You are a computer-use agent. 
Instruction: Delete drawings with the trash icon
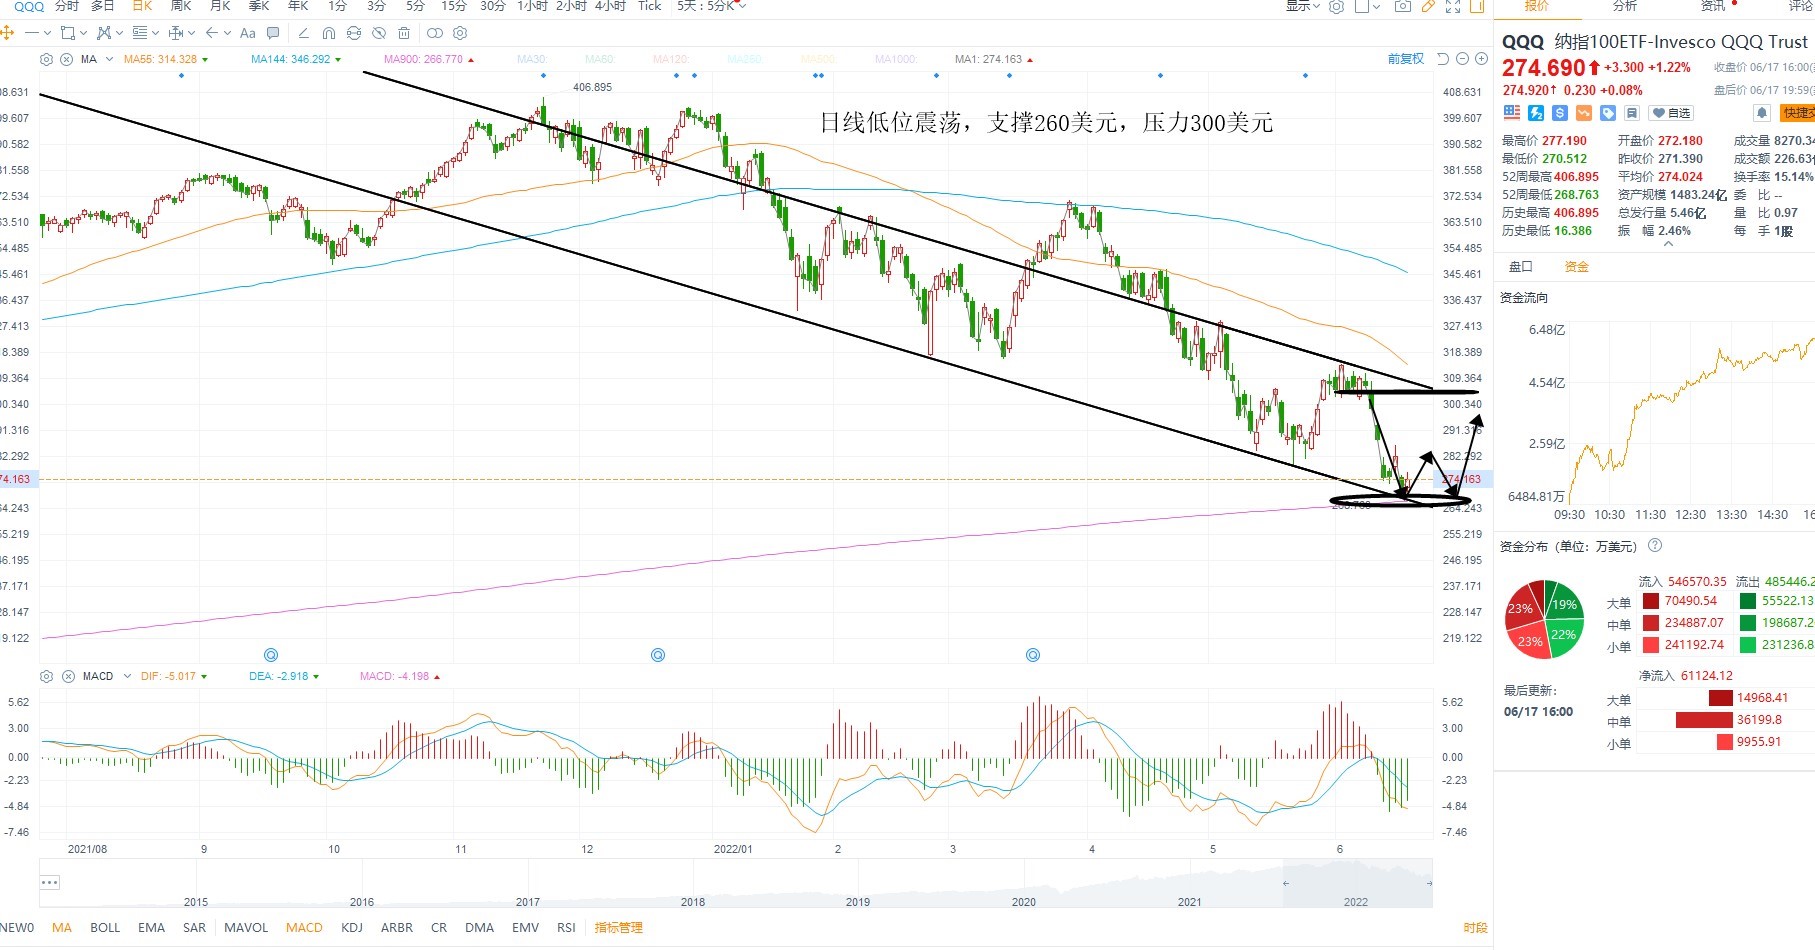click(404, 33)
